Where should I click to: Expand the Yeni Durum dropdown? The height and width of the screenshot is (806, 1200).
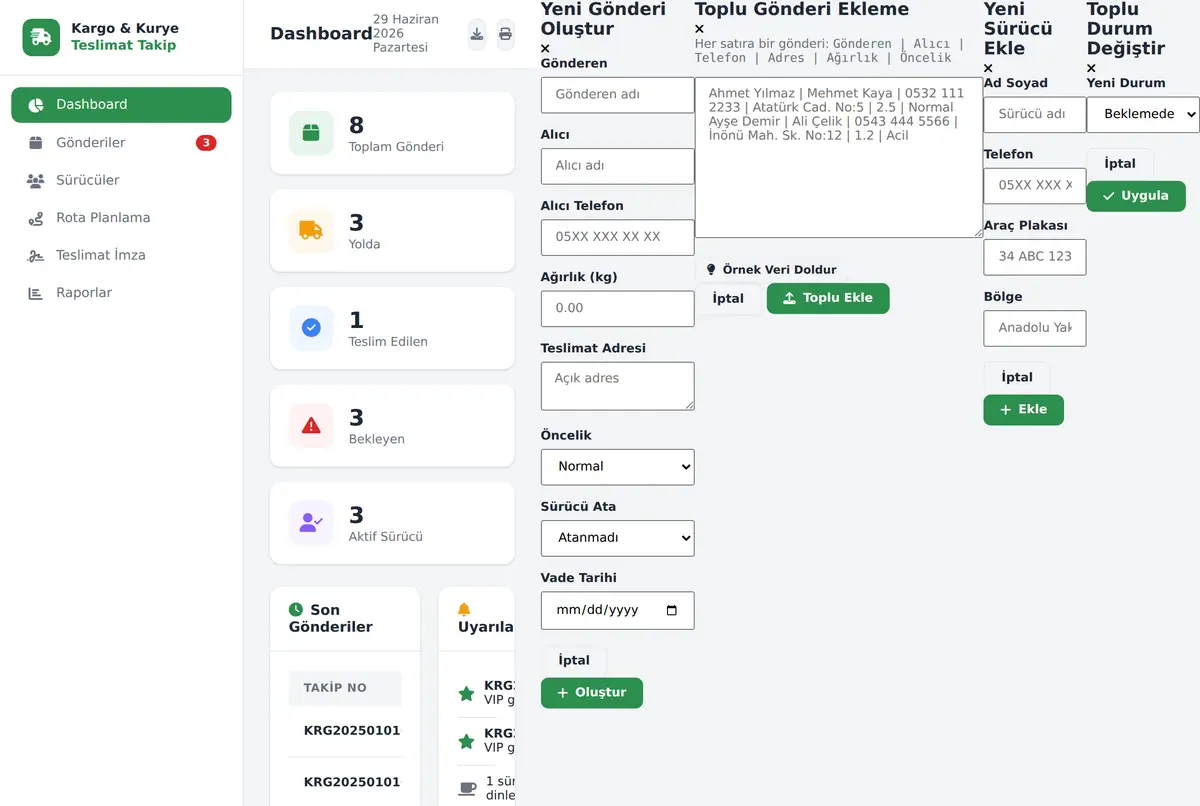[1143, 114]
